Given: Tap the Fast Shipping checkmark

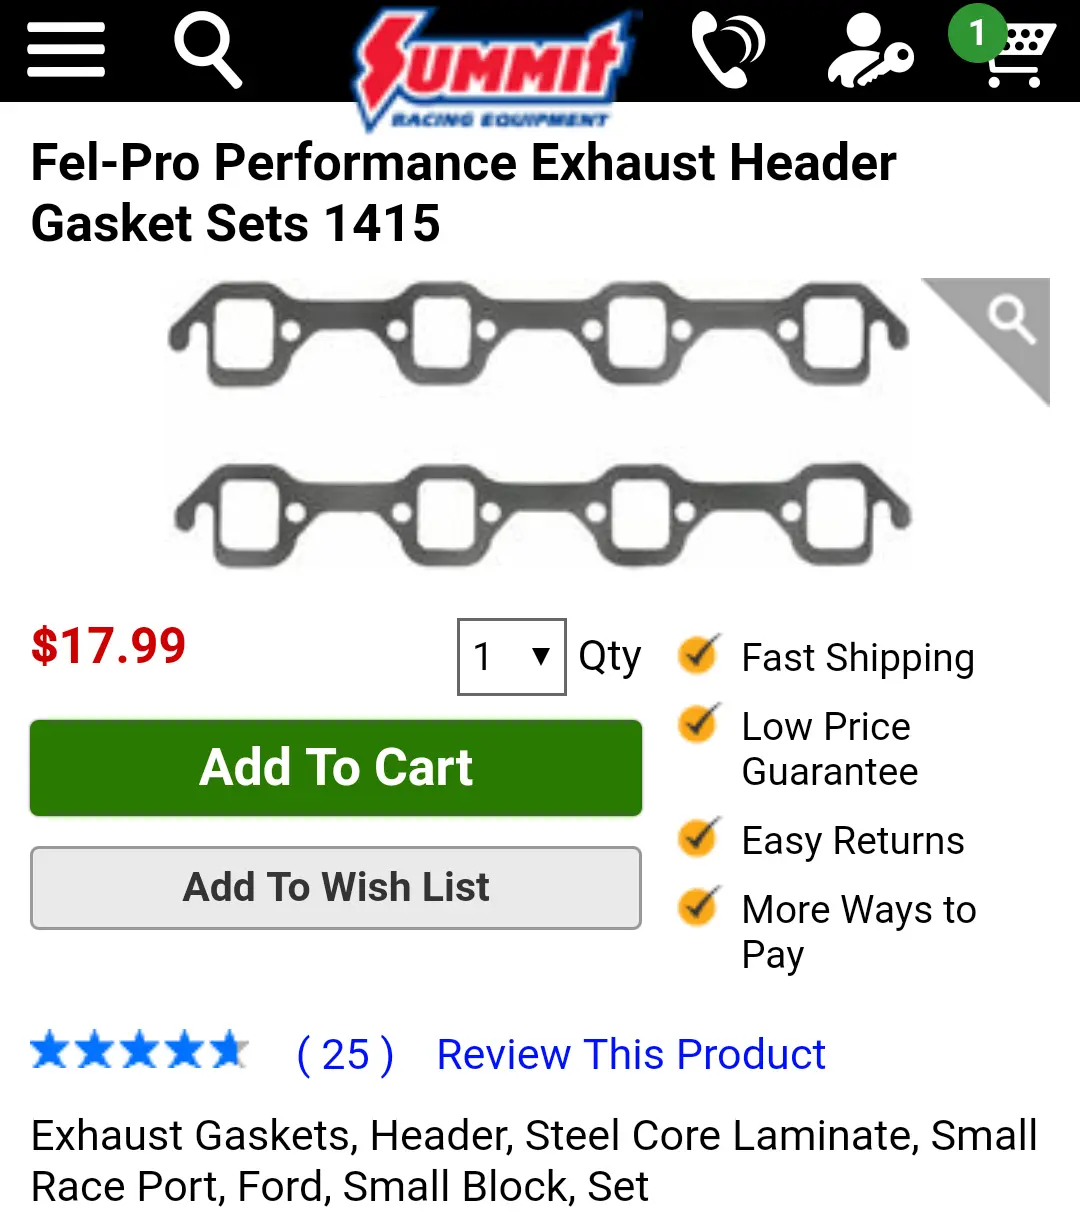Looking at the screenshot, I should (x=698, y=655).
